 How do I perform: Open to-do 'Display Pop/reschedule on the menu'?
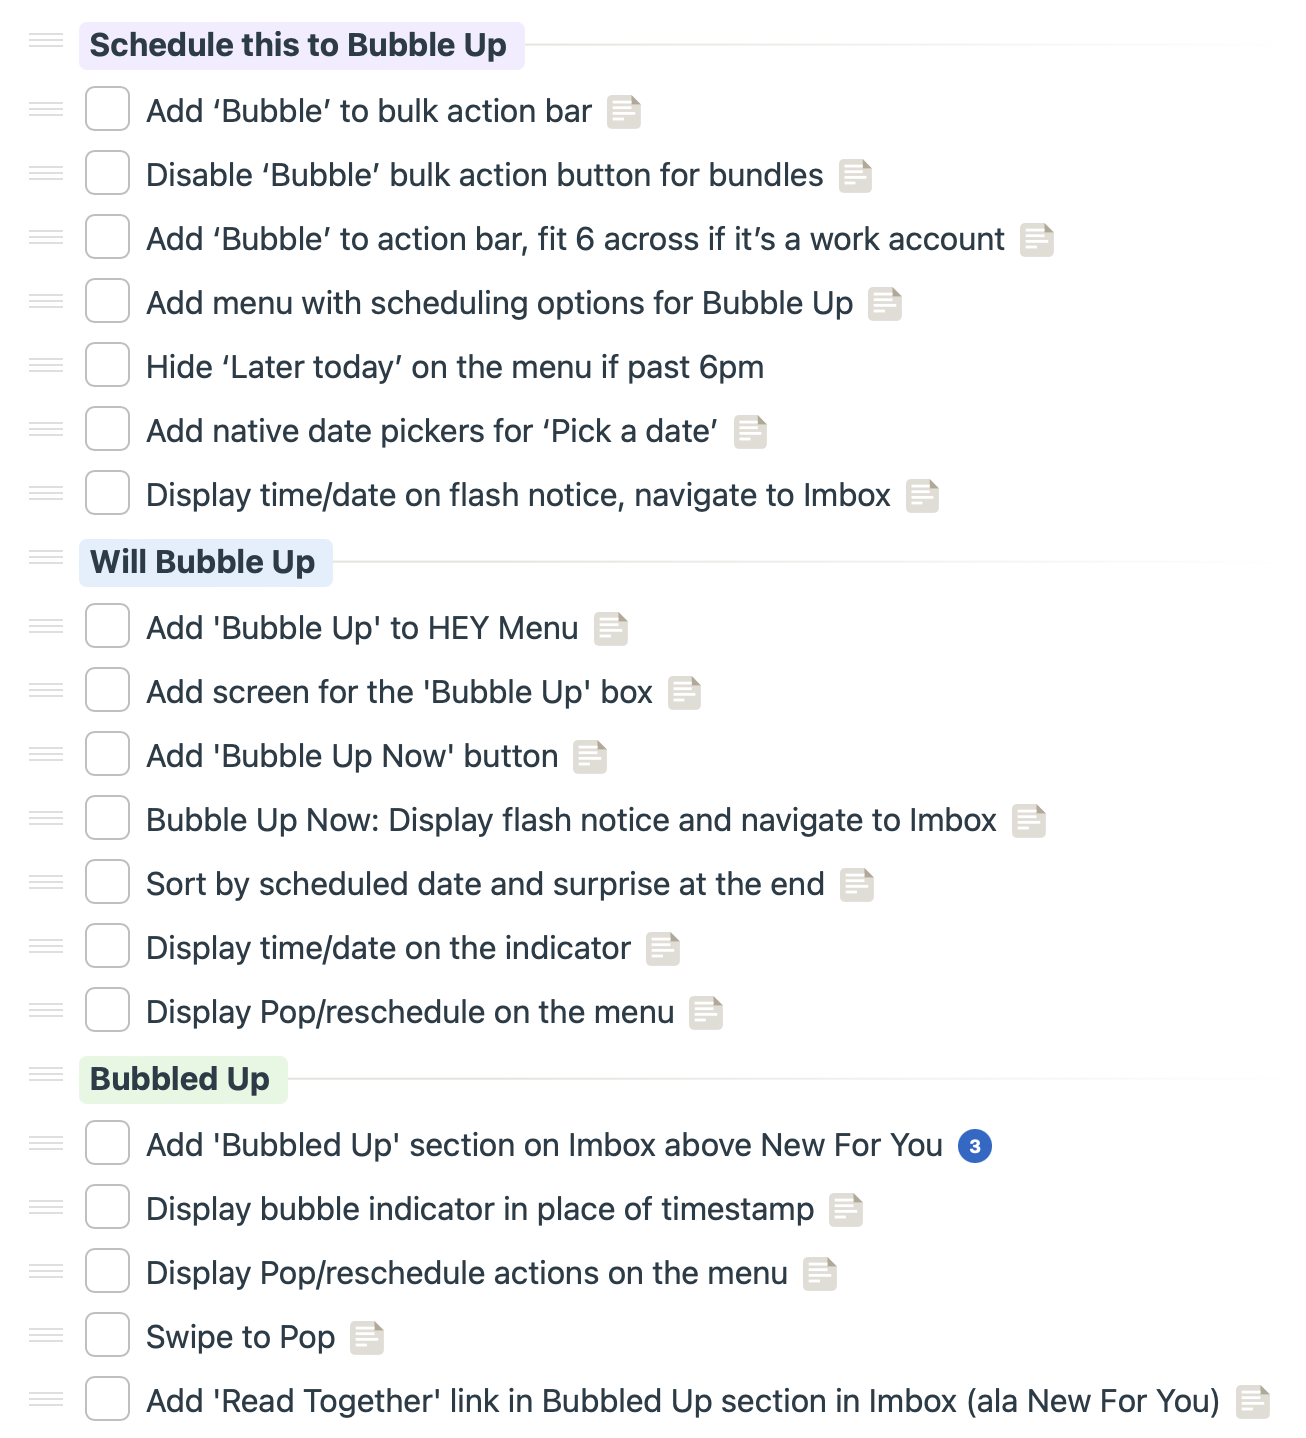point(410,1012)
